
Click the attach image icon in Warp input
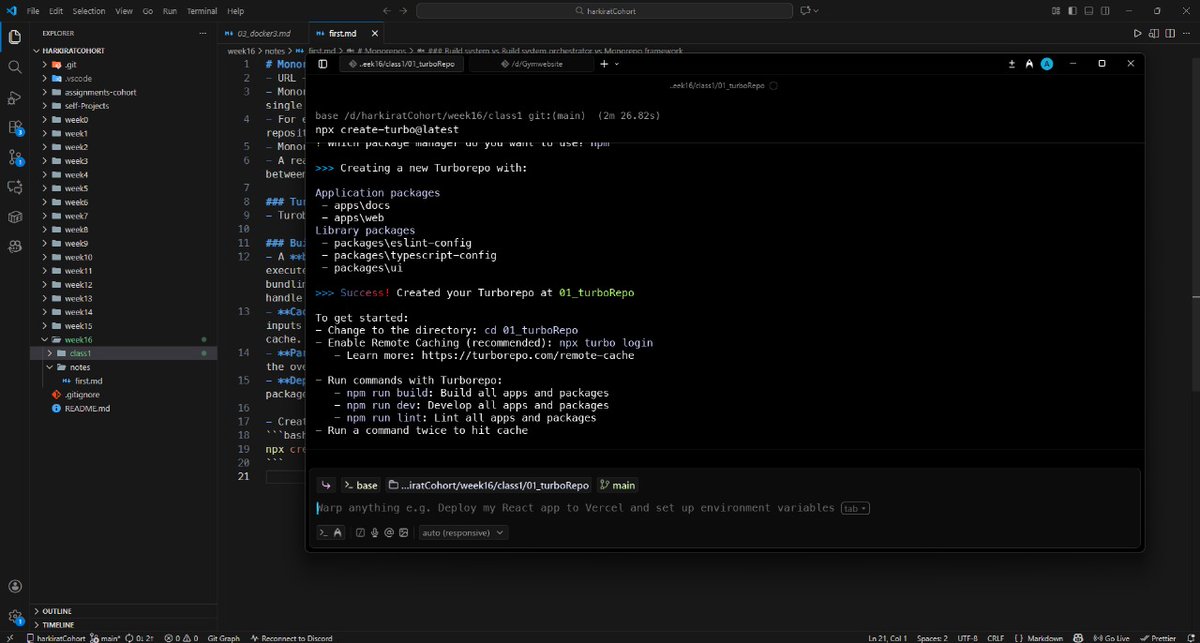pos(403,533)
